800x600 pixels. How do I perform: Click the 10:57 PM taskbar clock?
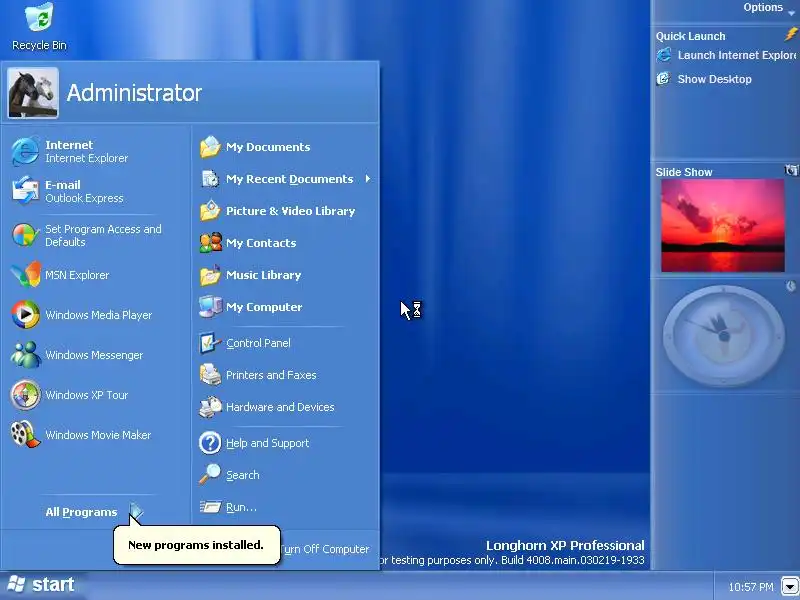(751, 587)
